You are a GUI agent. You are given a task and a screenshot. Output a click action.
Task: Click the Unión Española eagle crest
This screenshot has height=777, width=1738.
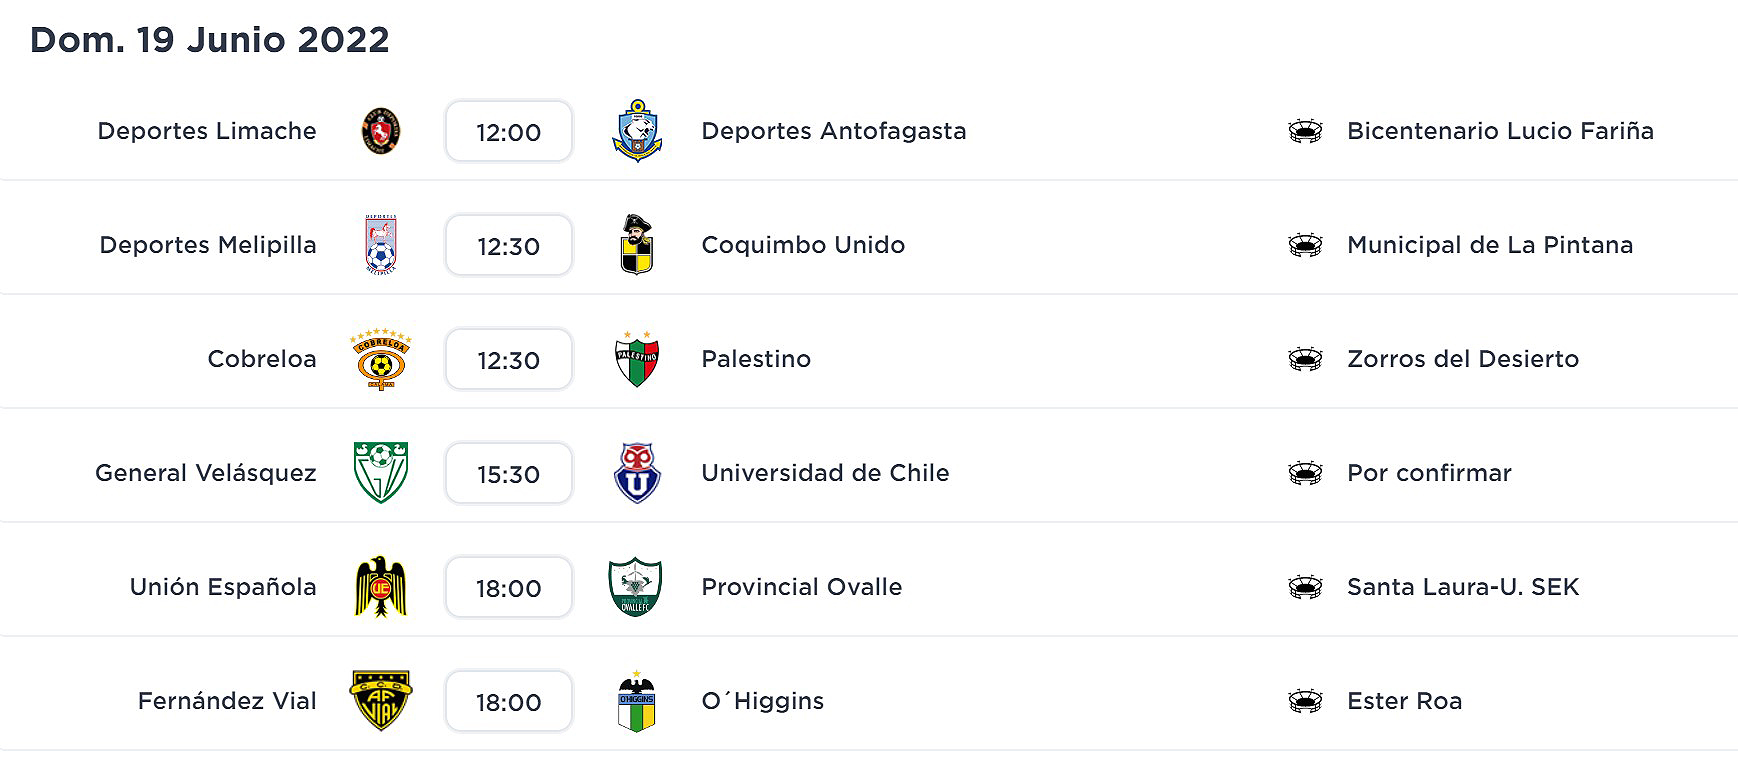pos(381,587)
